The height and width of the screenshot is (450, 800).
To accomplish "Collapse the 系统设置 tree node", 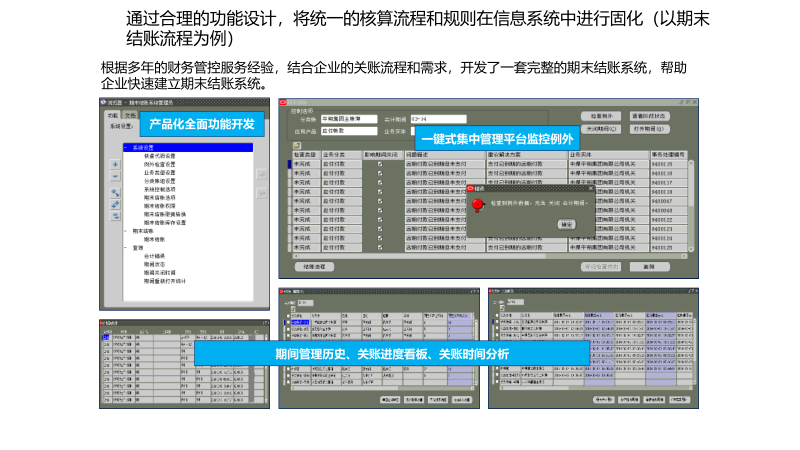I will [127, 147].
